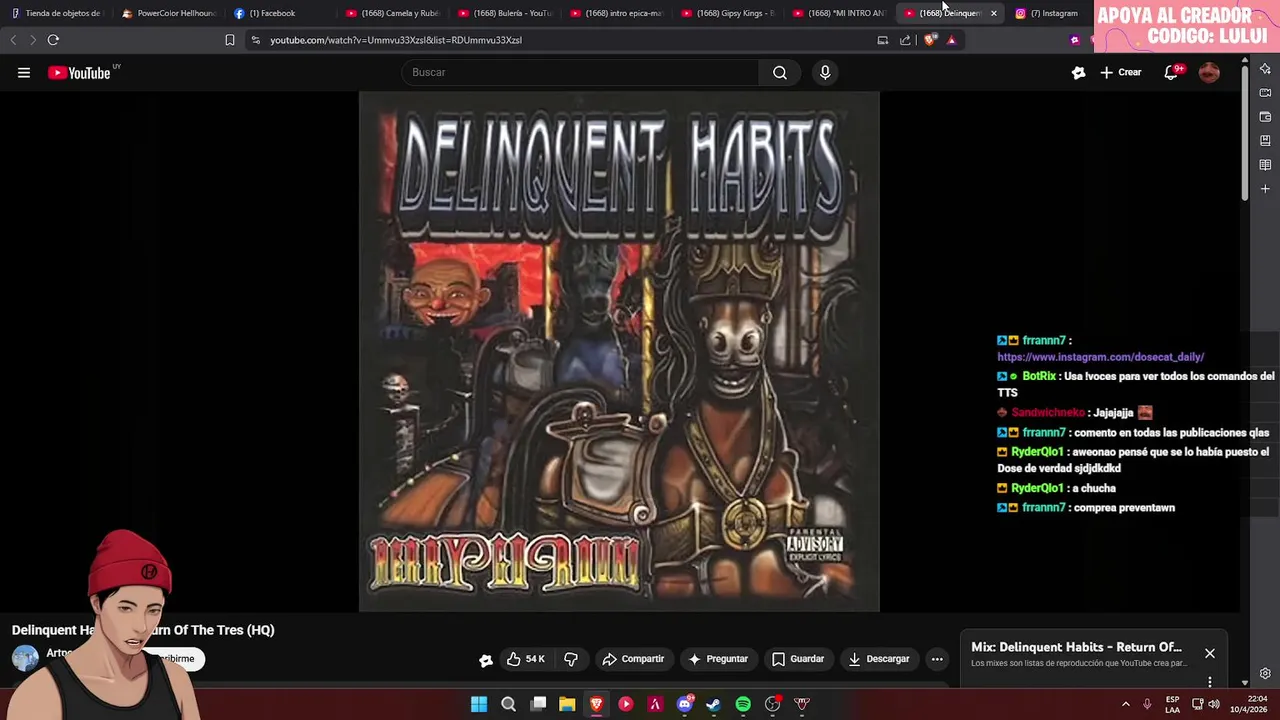Screen dimensions: 1280x720
Task: Open Discord from the taskbar
Action: click(684, 704)
